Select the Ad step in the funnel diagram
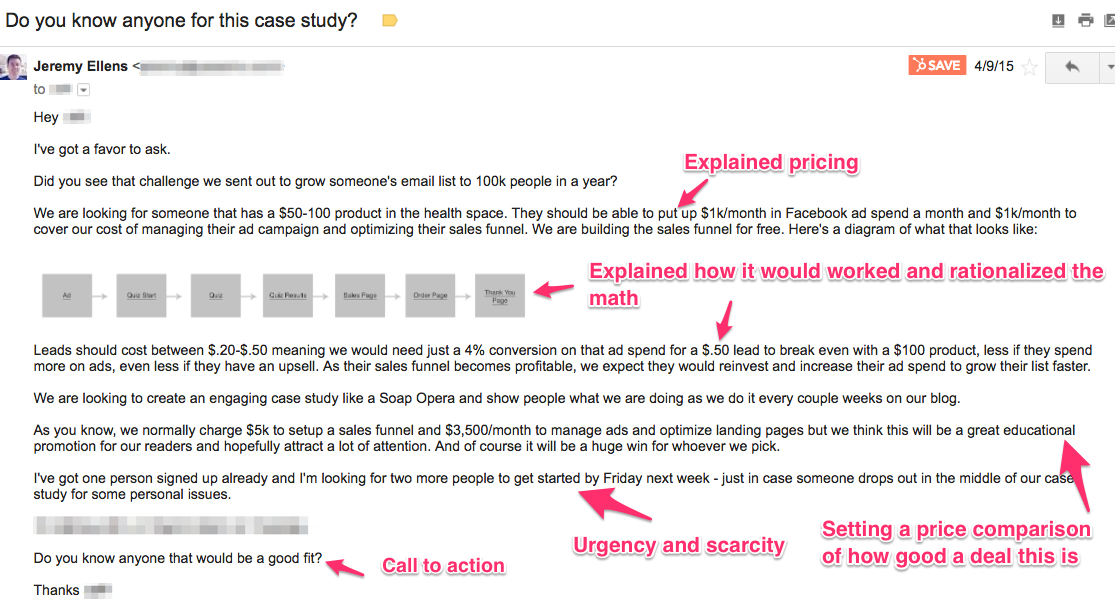The height and width of the screenshot is (607, 1115). click(67, 295)
